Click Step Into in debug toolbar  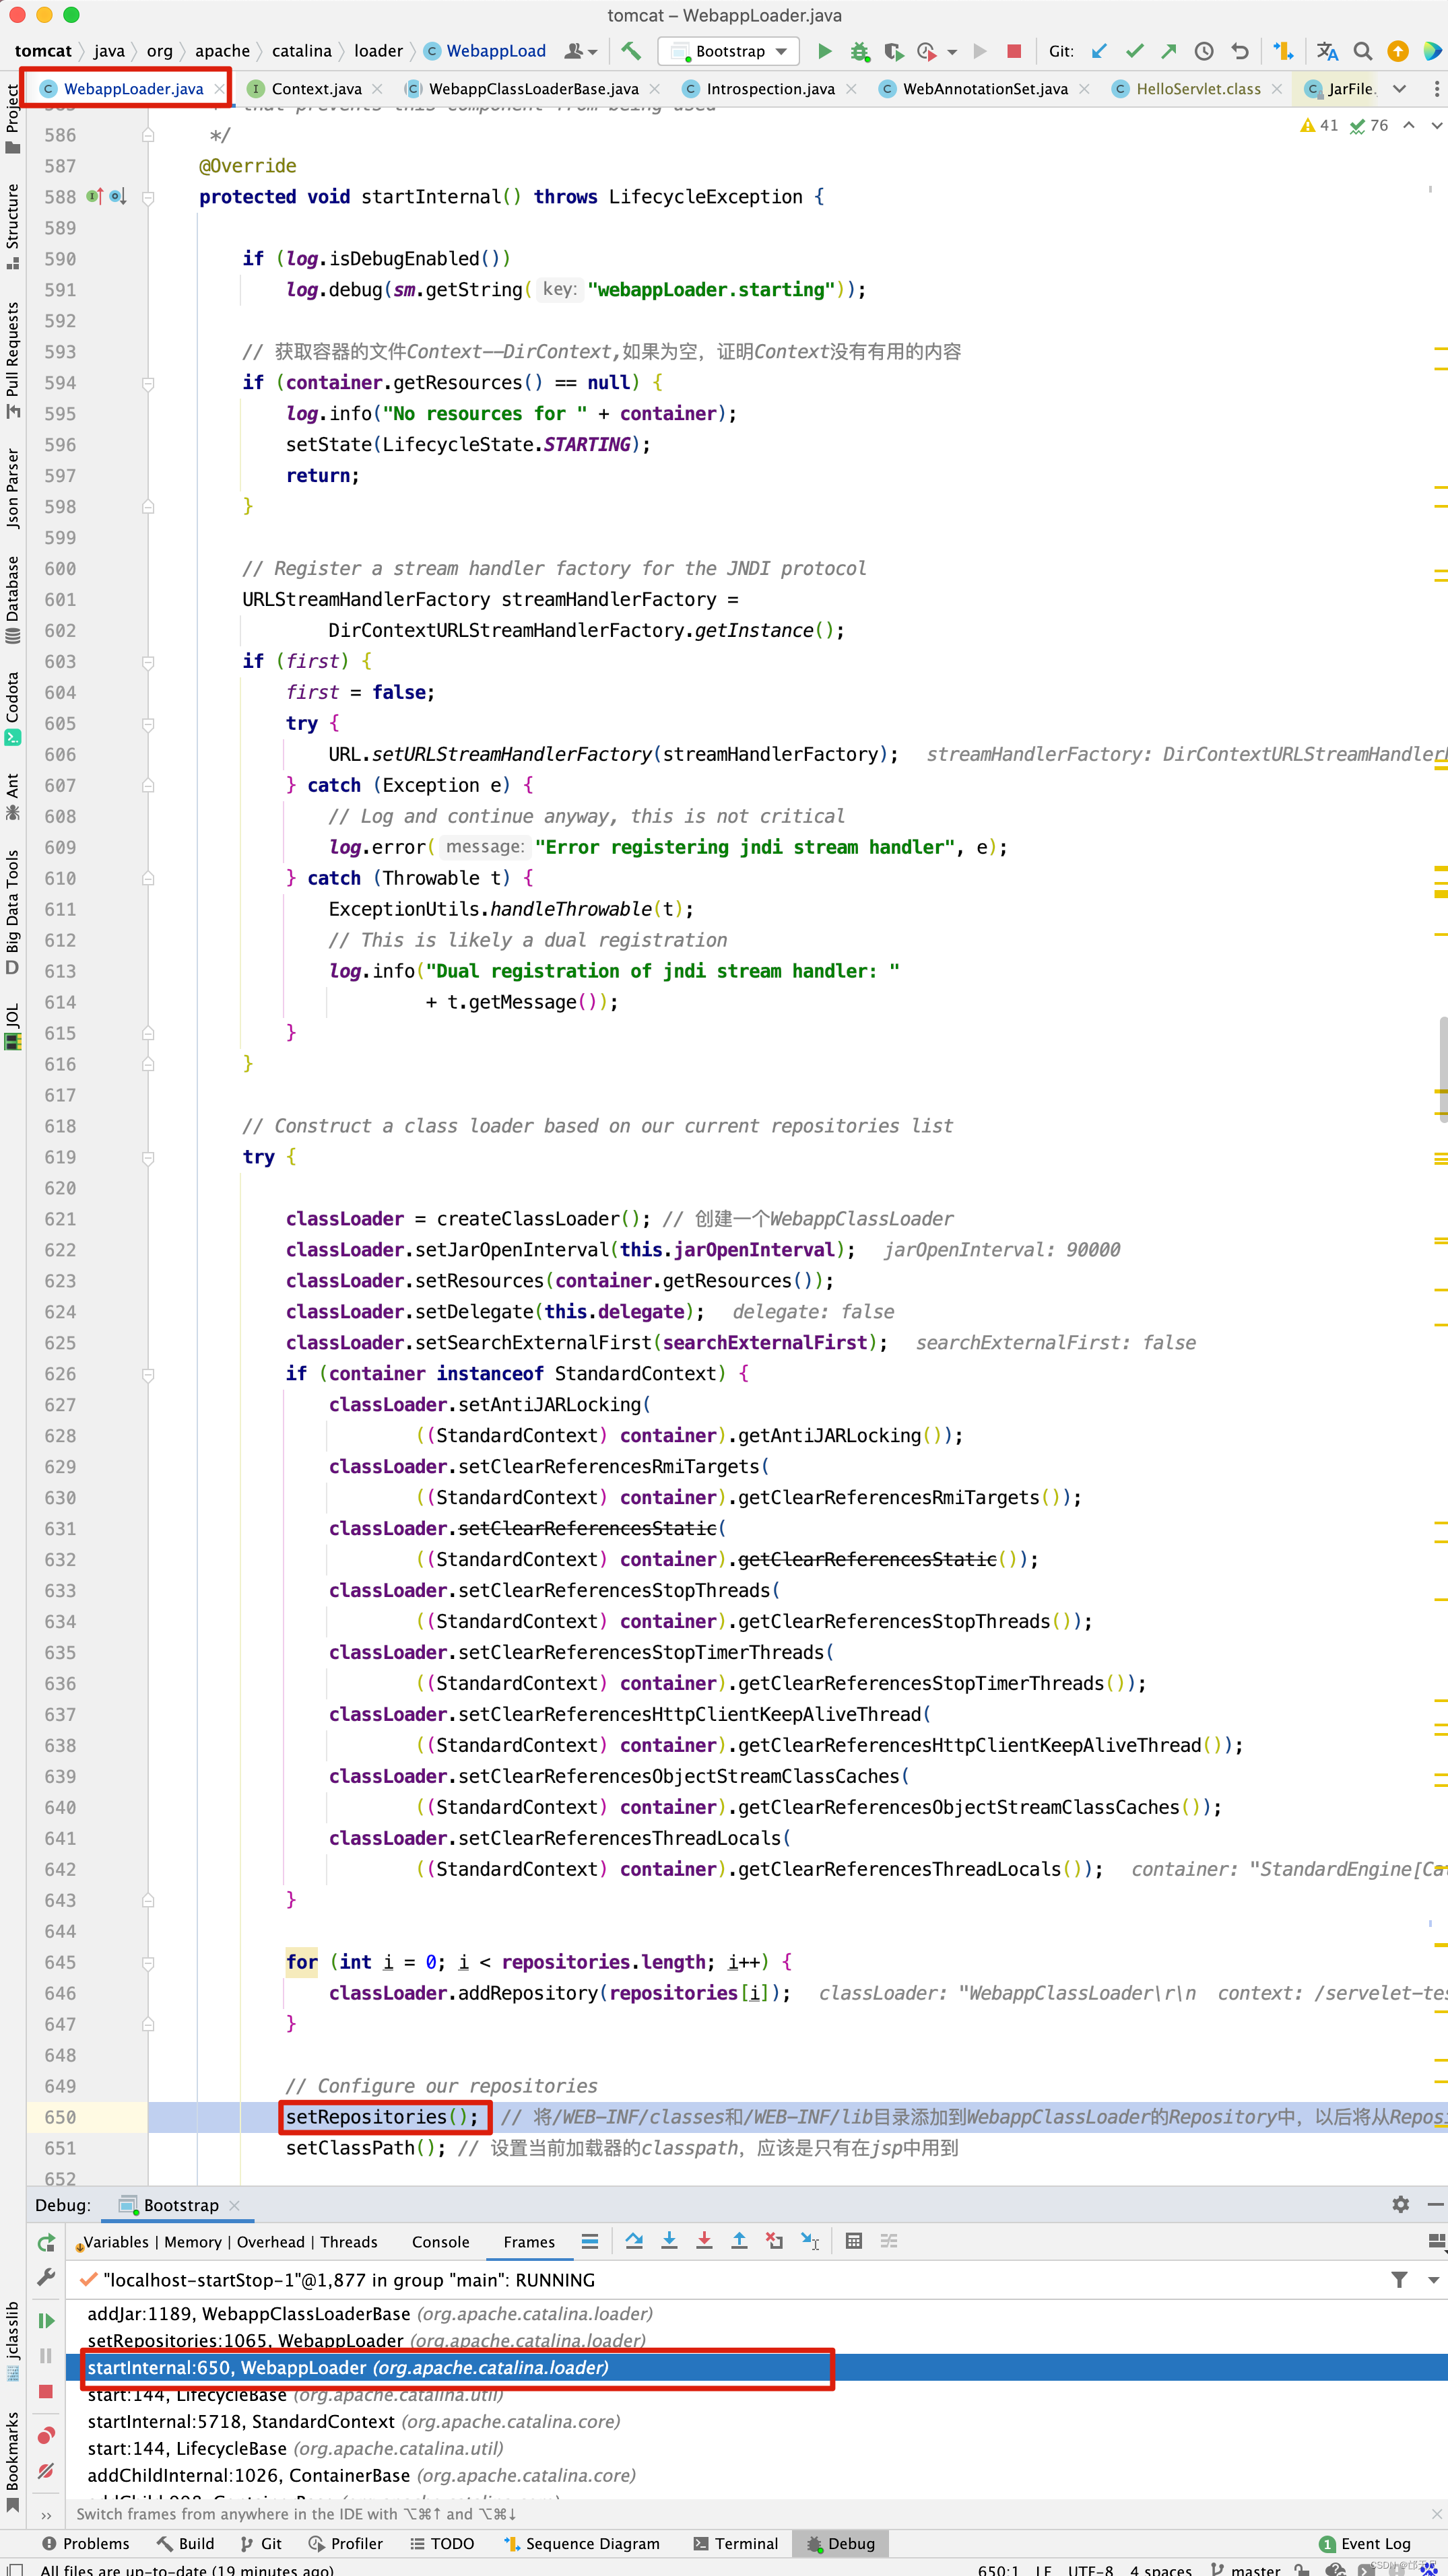pyautogui.click(x=669, y=2241)
